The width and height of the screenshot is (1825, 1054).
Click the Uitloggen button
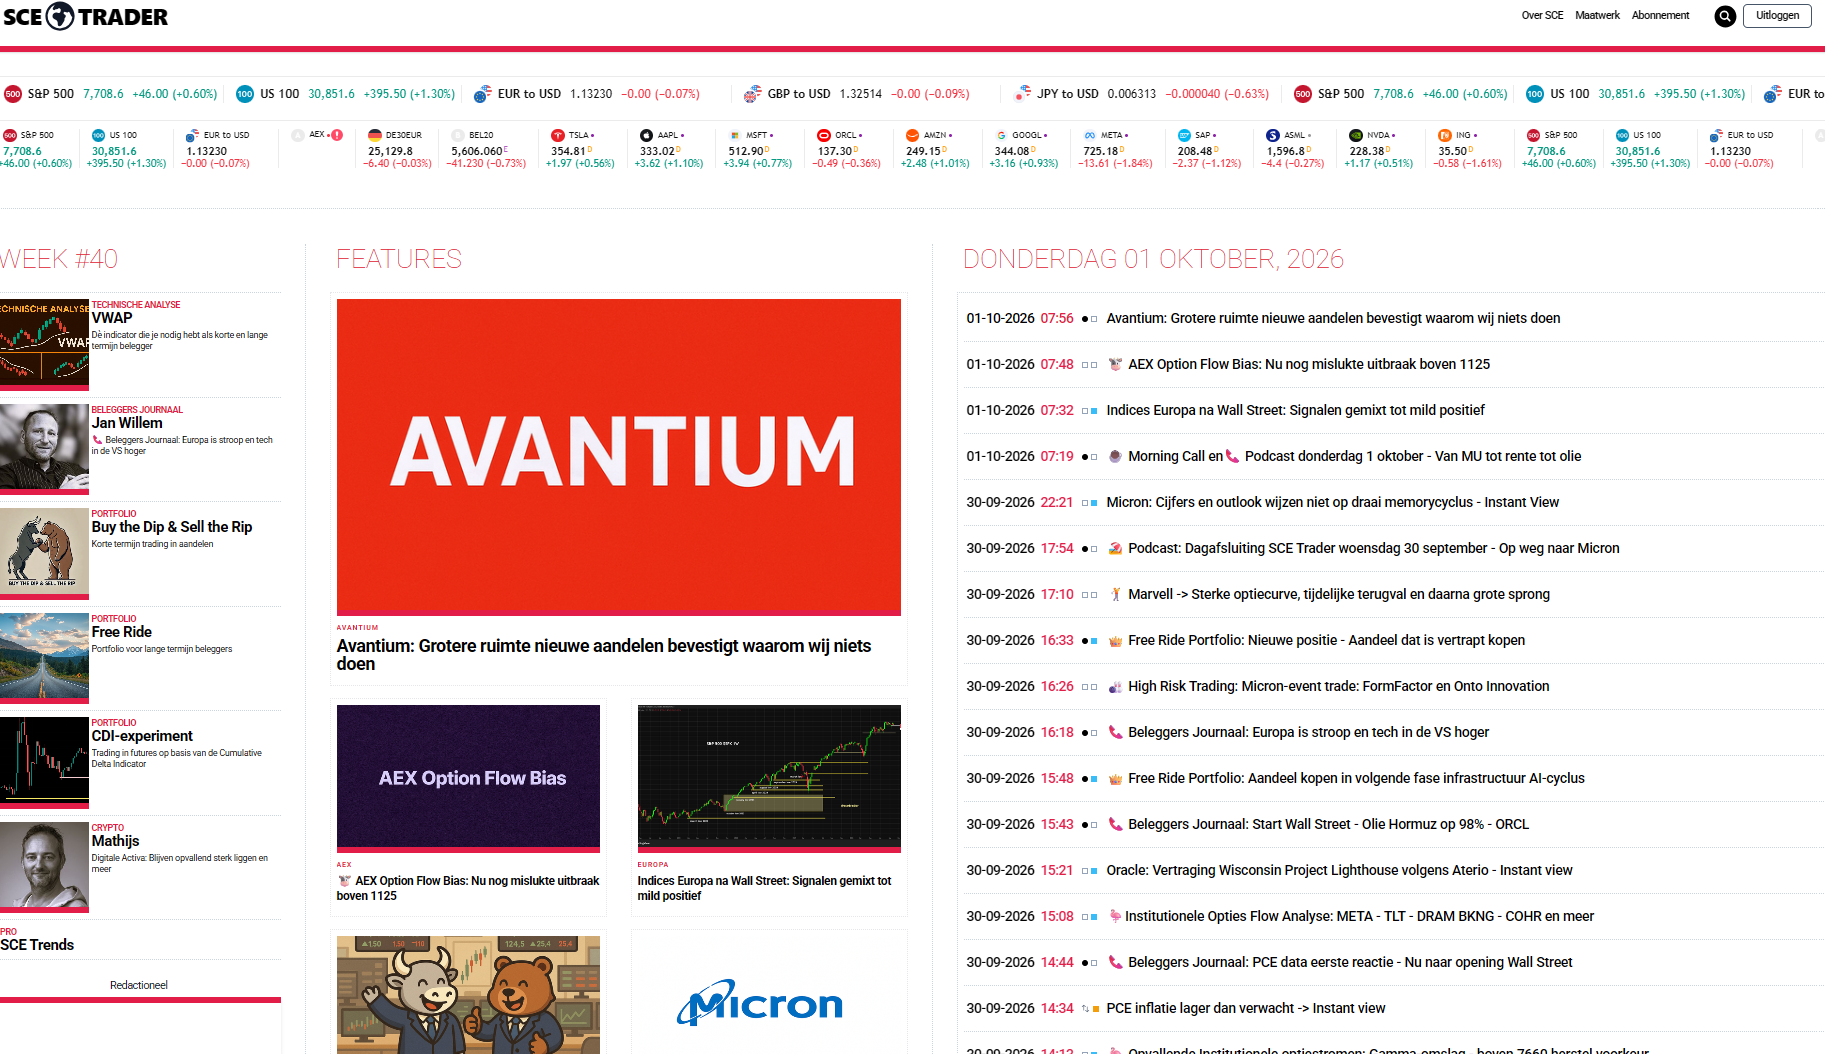click(x=1777, y=15)
